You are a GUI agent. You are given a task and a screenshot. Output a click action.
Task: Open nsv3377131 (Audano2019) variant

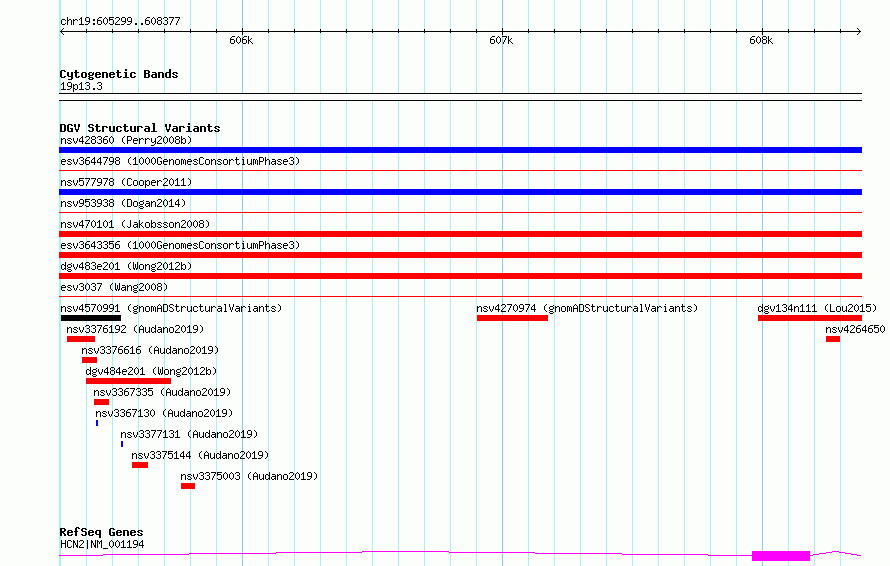[189, 434]
